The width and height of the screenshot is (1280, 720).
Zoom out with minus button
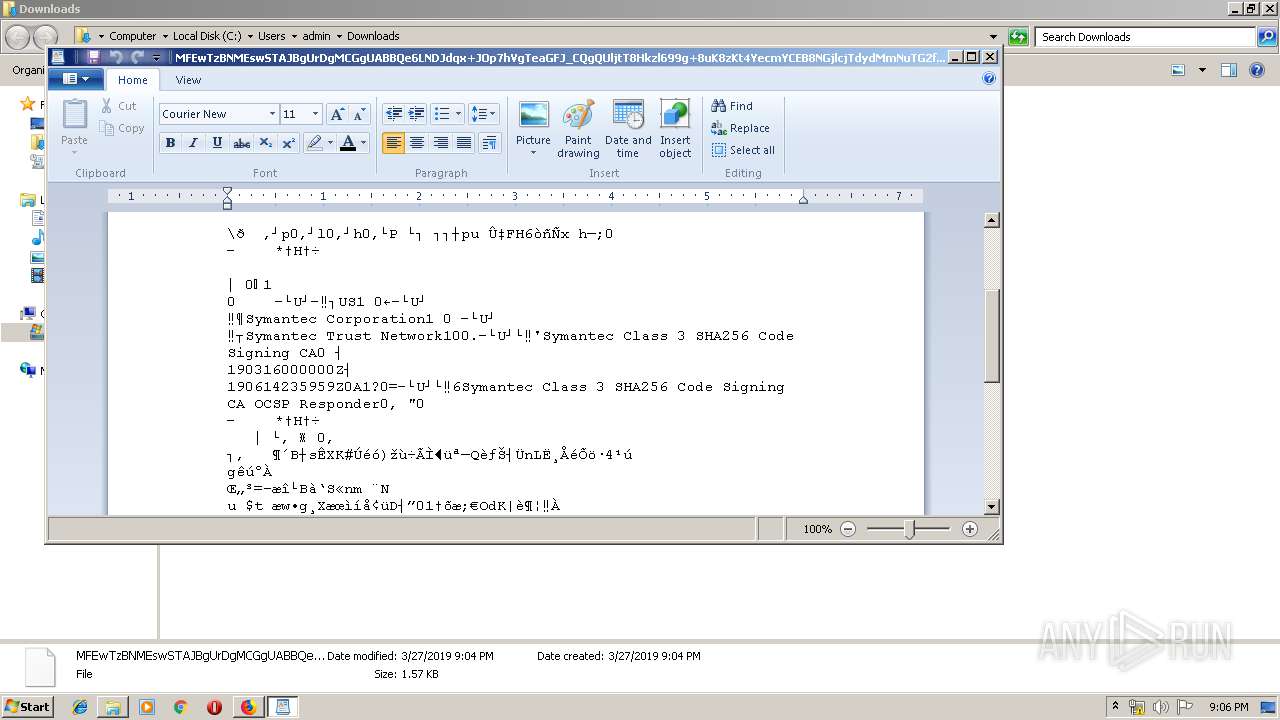[x=848, y=529]
